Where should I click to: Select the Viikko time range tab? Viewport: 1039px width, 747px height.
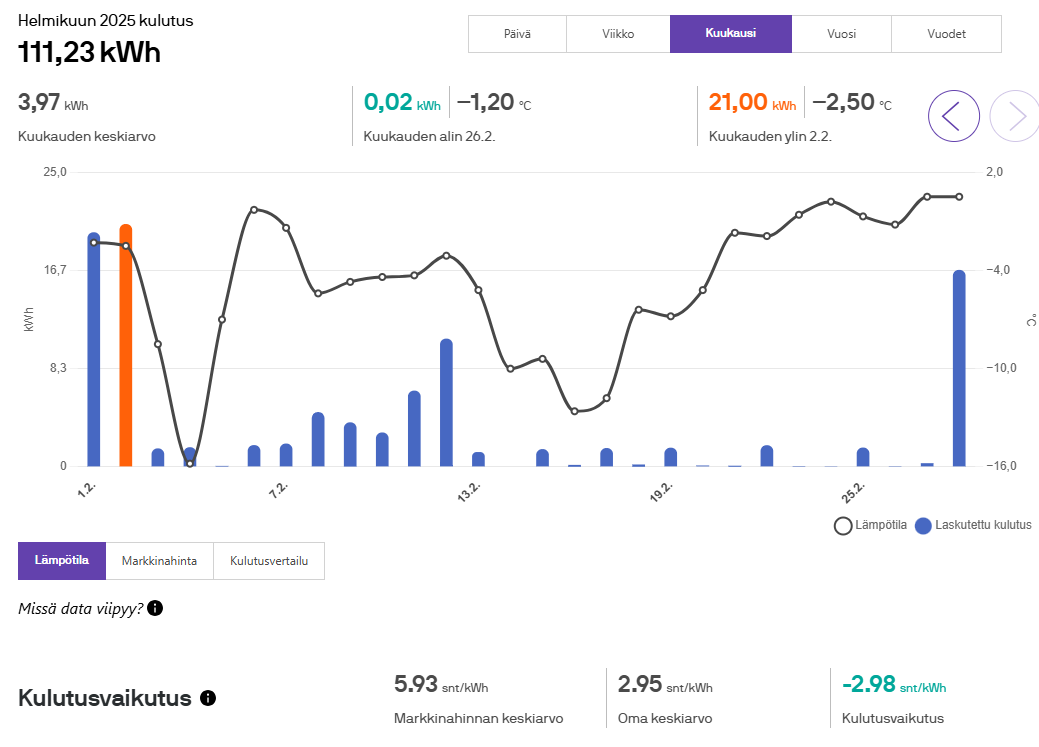click(x=618, y=34)
